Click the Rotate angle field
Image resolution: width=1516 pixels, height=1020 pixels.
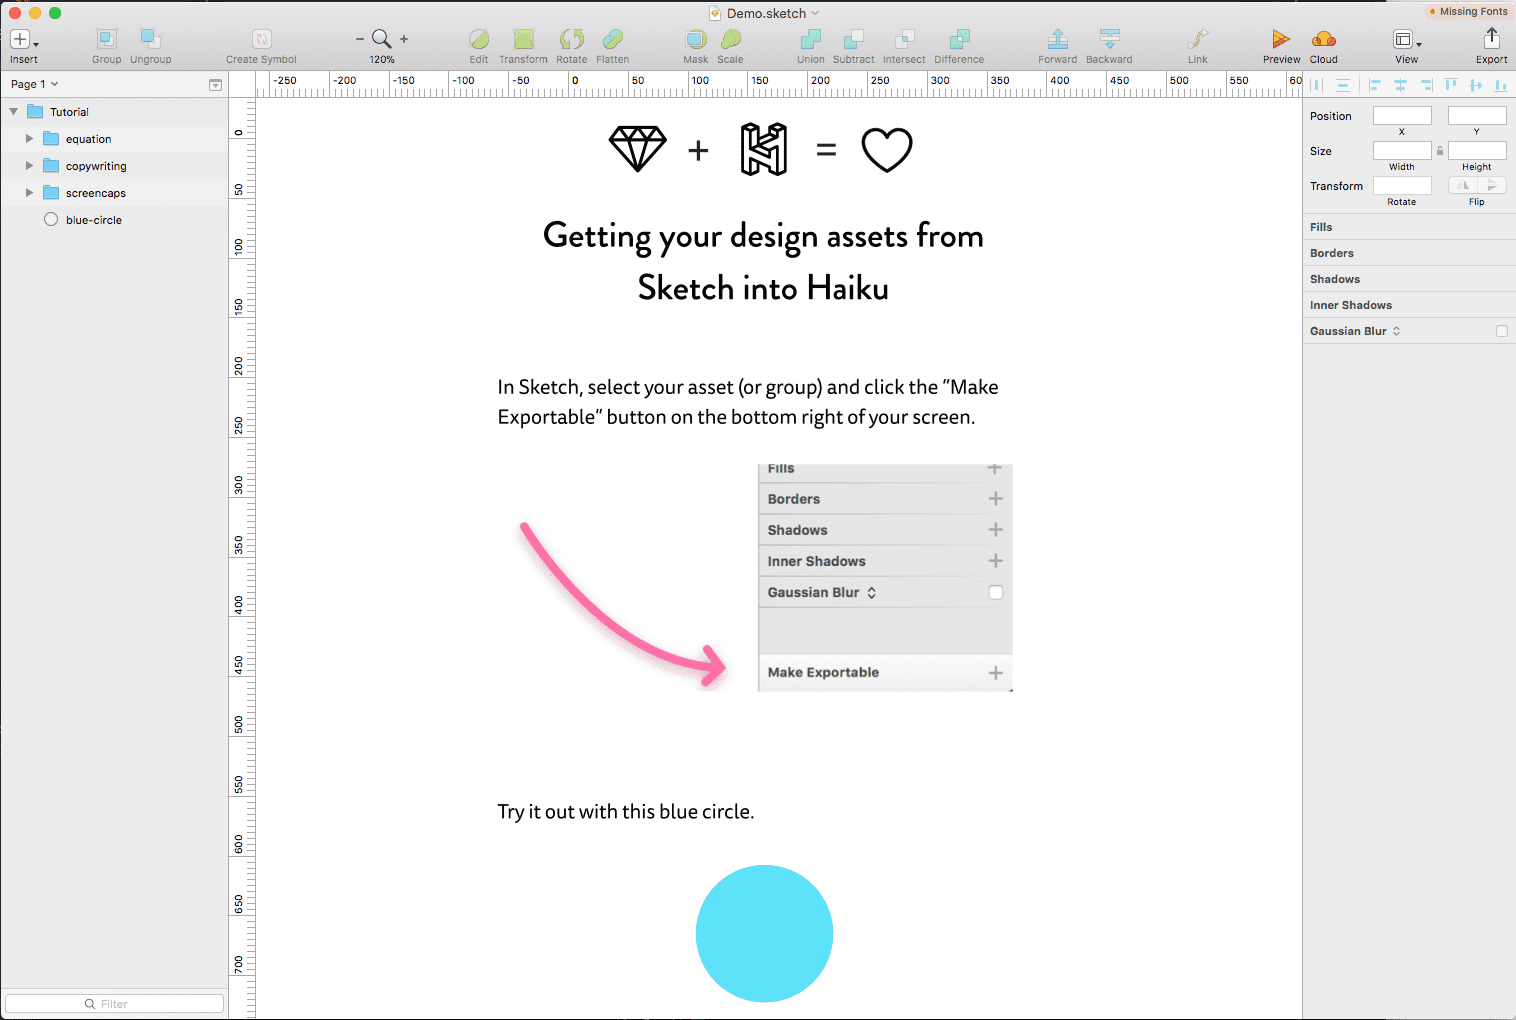point(1402,186)
